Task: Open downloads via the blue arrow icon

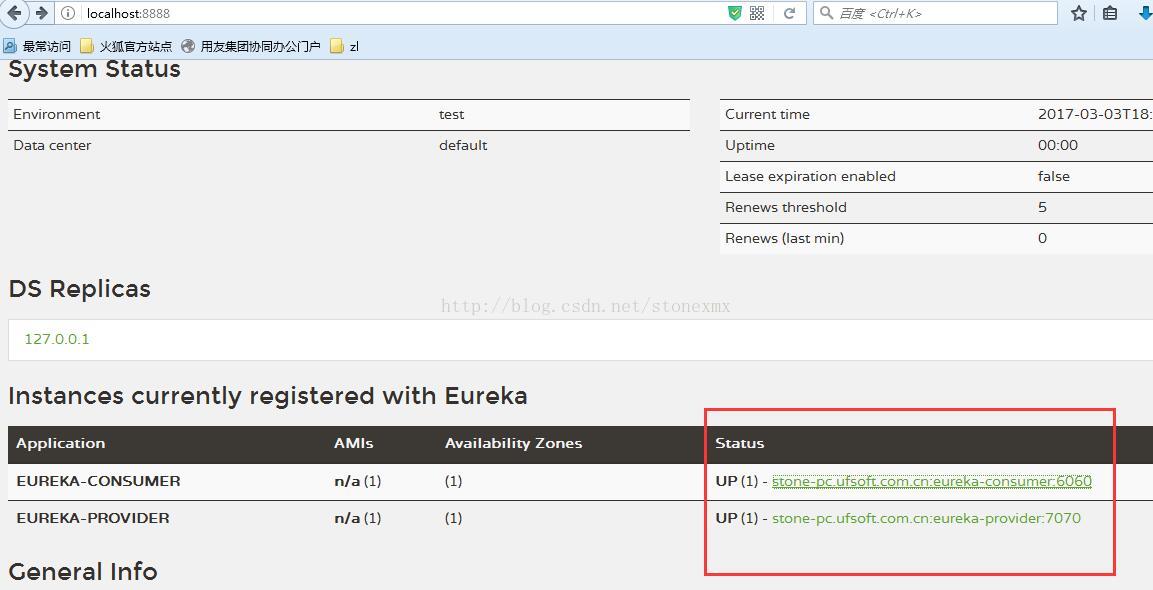Action: pyautogui.click(x=1145, y=13)
